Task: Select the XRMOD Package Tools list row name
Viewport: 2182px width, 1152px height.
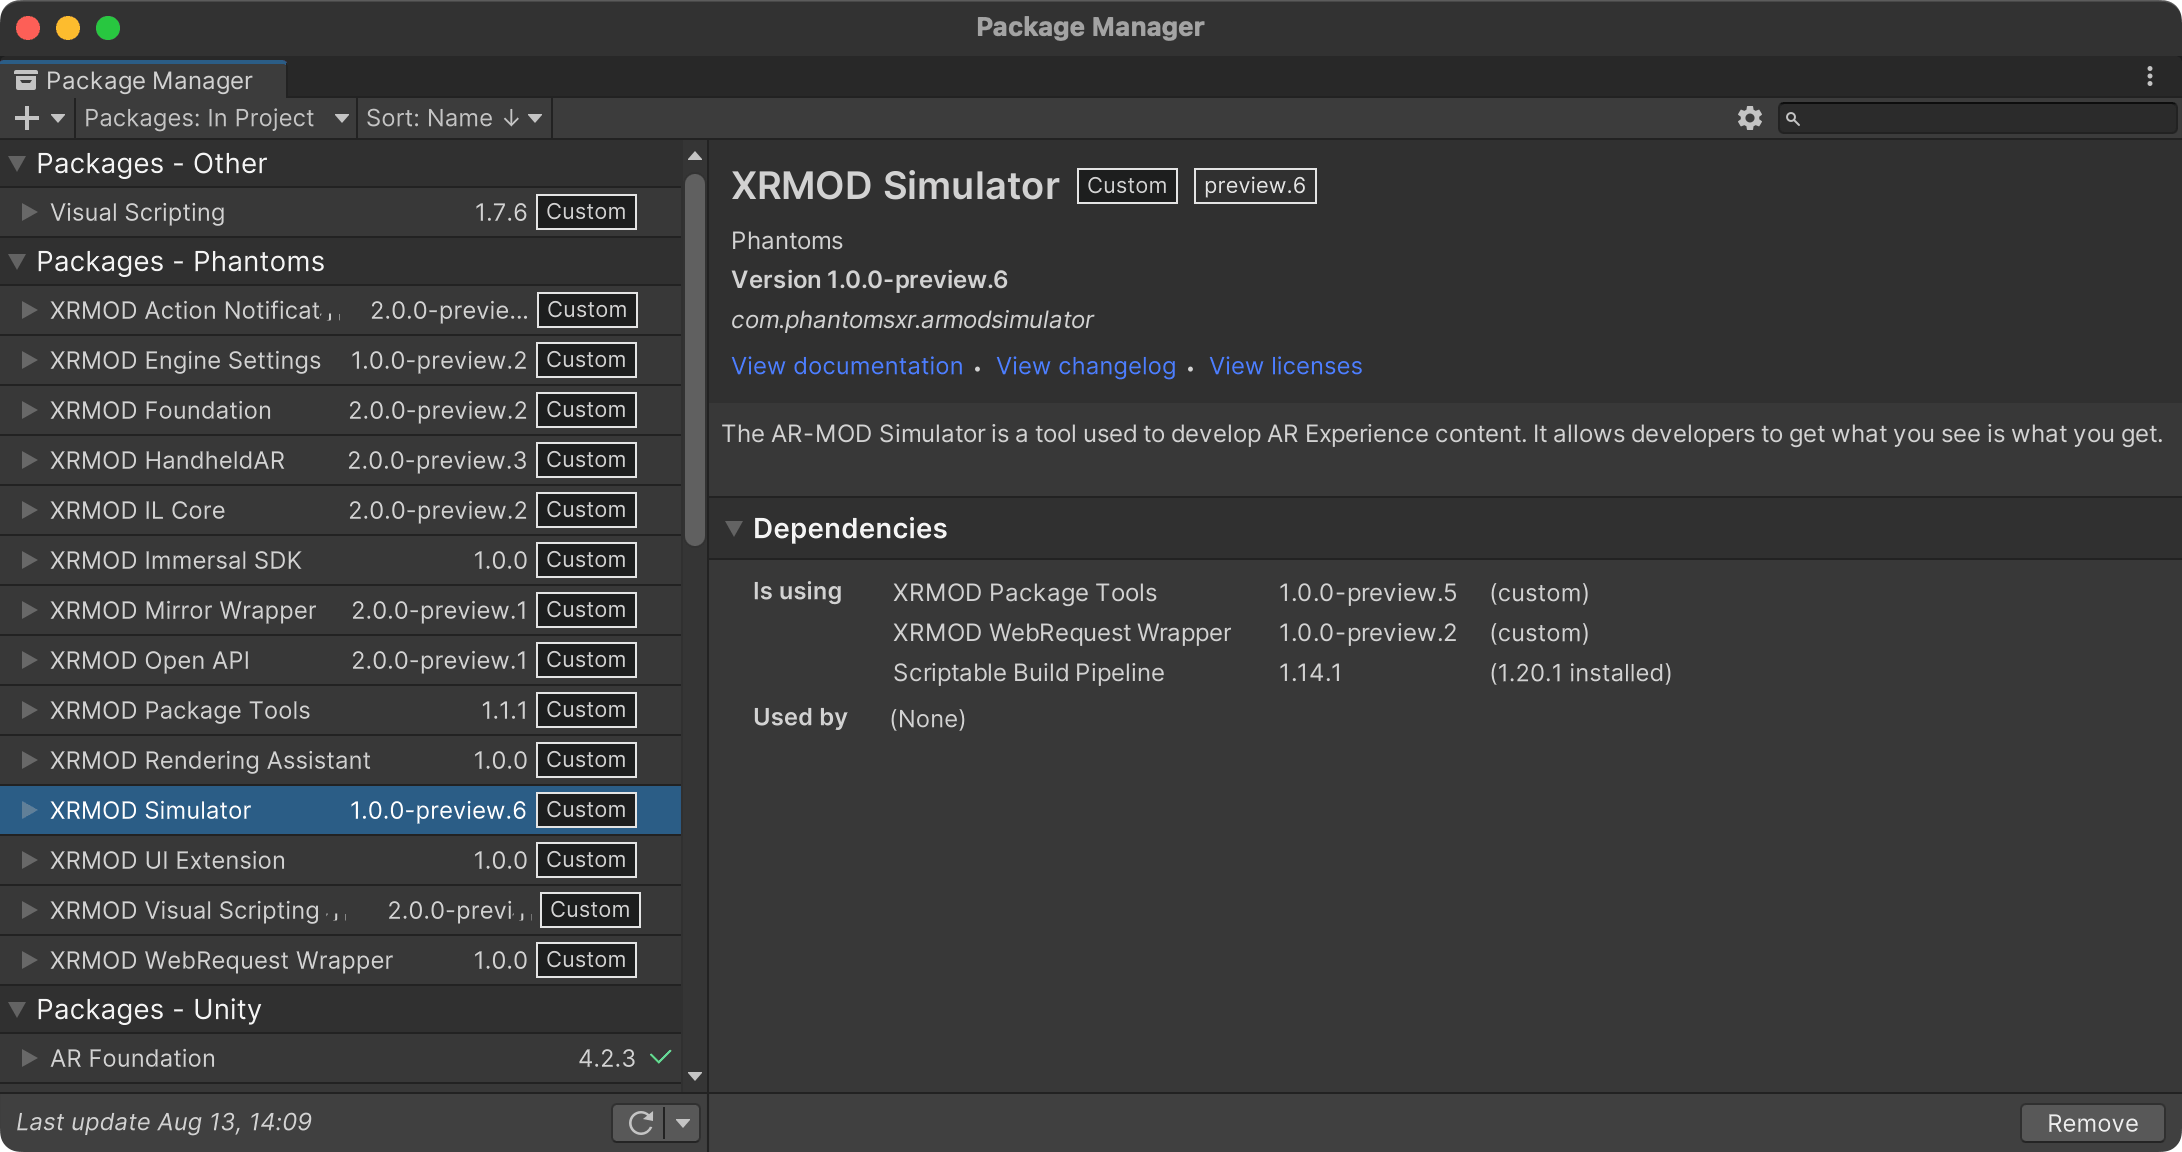Action: 180,710
